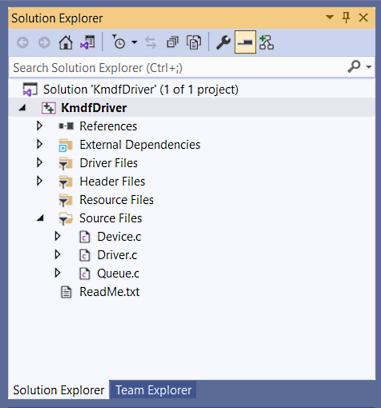The image size is (381, 408).
Task: Collapse the Source Files filter
Action: [40, 218]
